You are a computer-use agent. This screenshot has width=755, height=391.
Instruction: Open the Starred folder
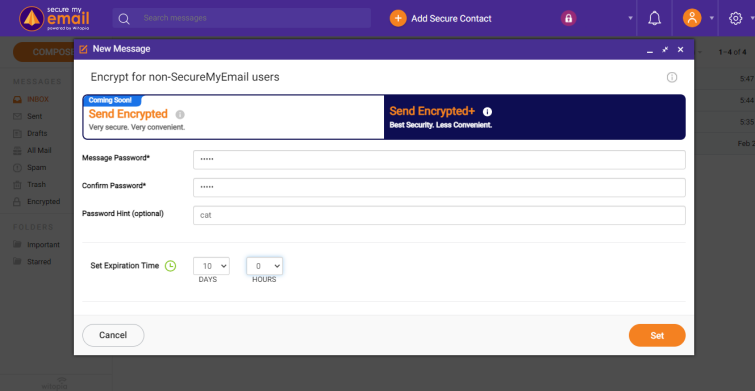pos(39,261)
